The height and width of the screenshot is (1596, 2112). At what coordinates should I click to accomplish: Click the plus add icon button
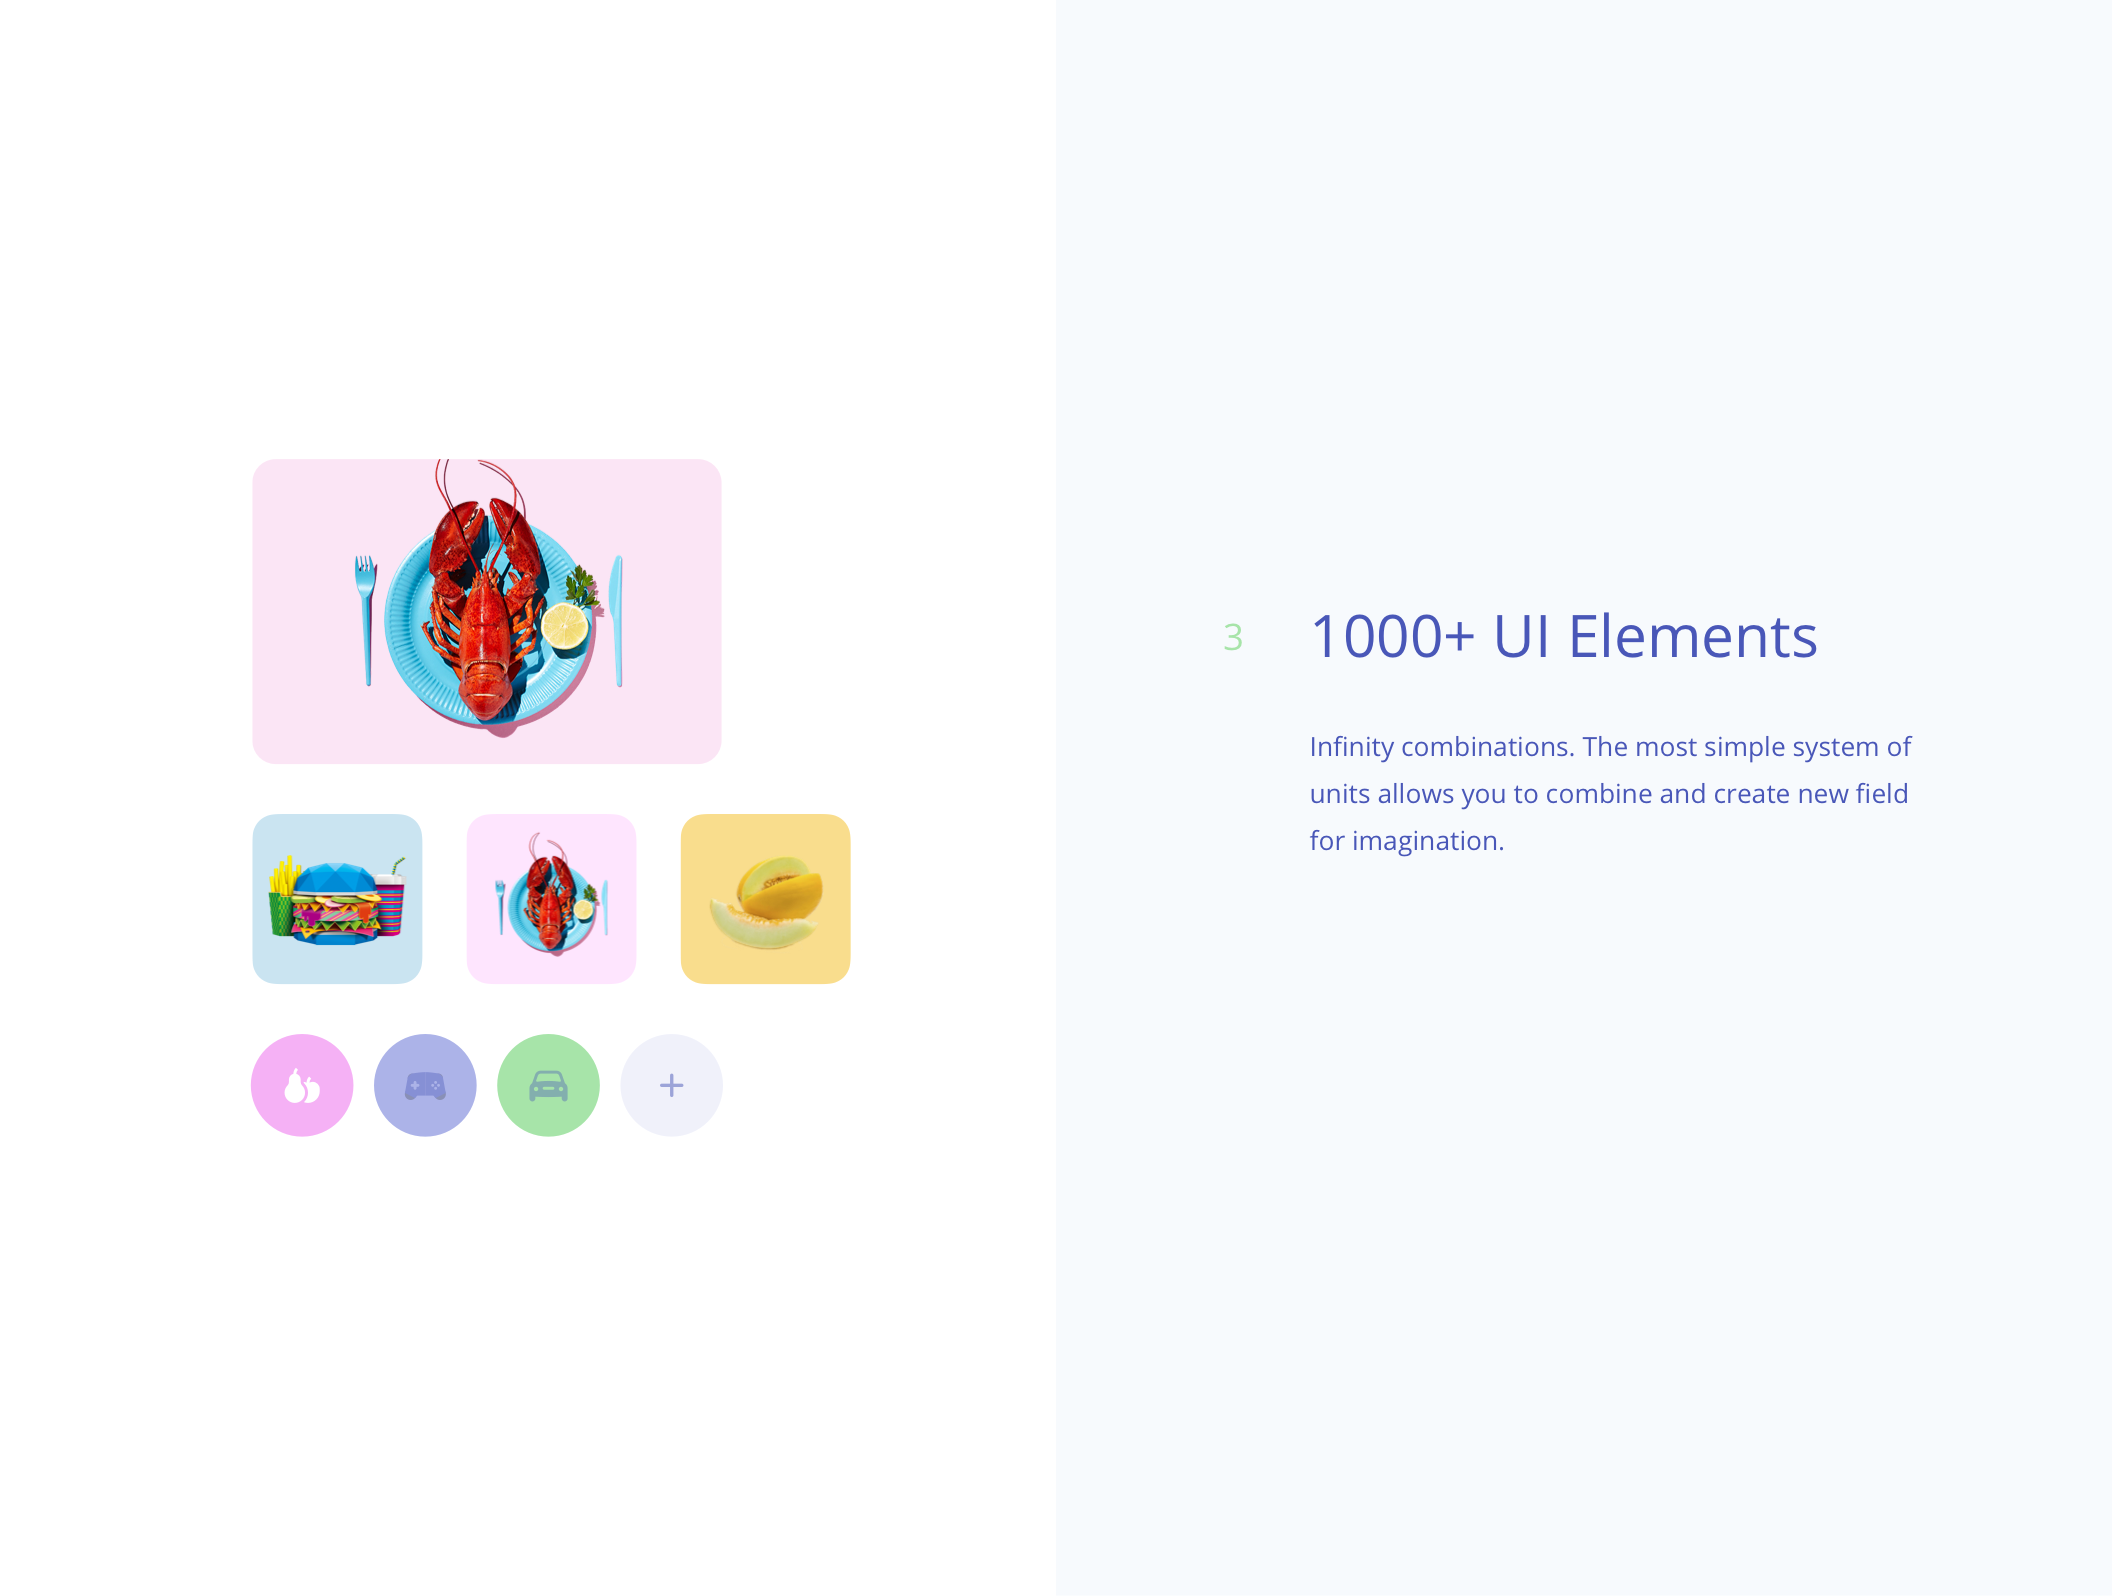670,1085
